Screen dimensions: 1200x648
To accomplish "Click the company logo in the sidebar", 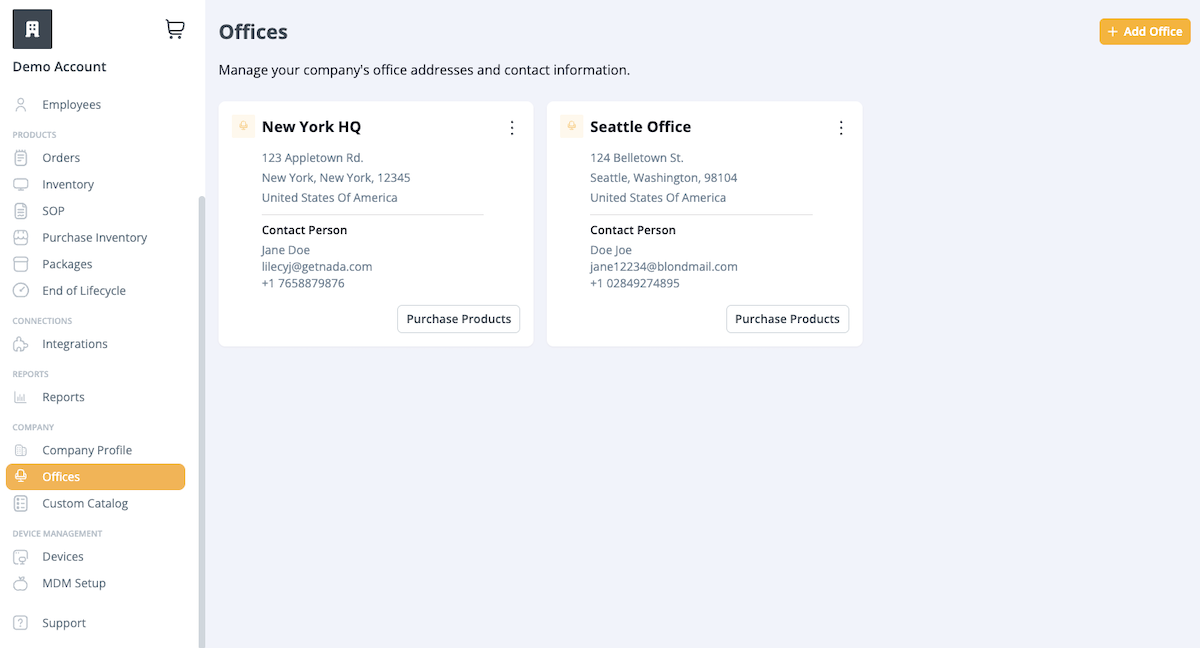I will pyautogui.click(x=32, y=29).
